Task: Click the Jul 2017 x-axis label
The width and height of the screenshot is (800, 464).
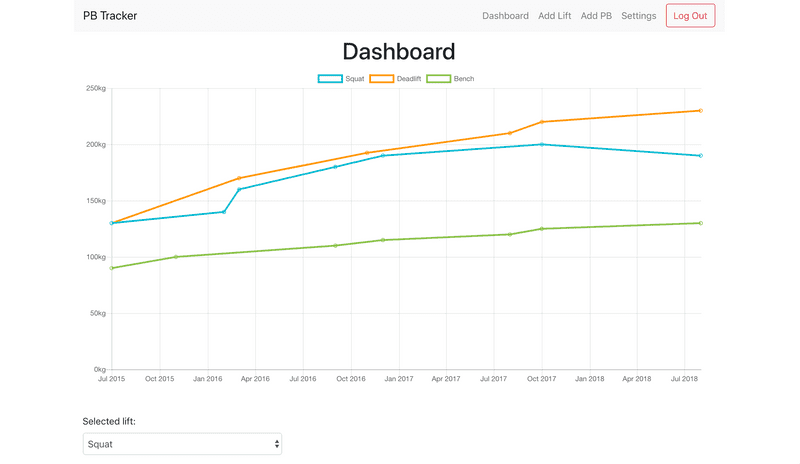Action: (493, 379)
